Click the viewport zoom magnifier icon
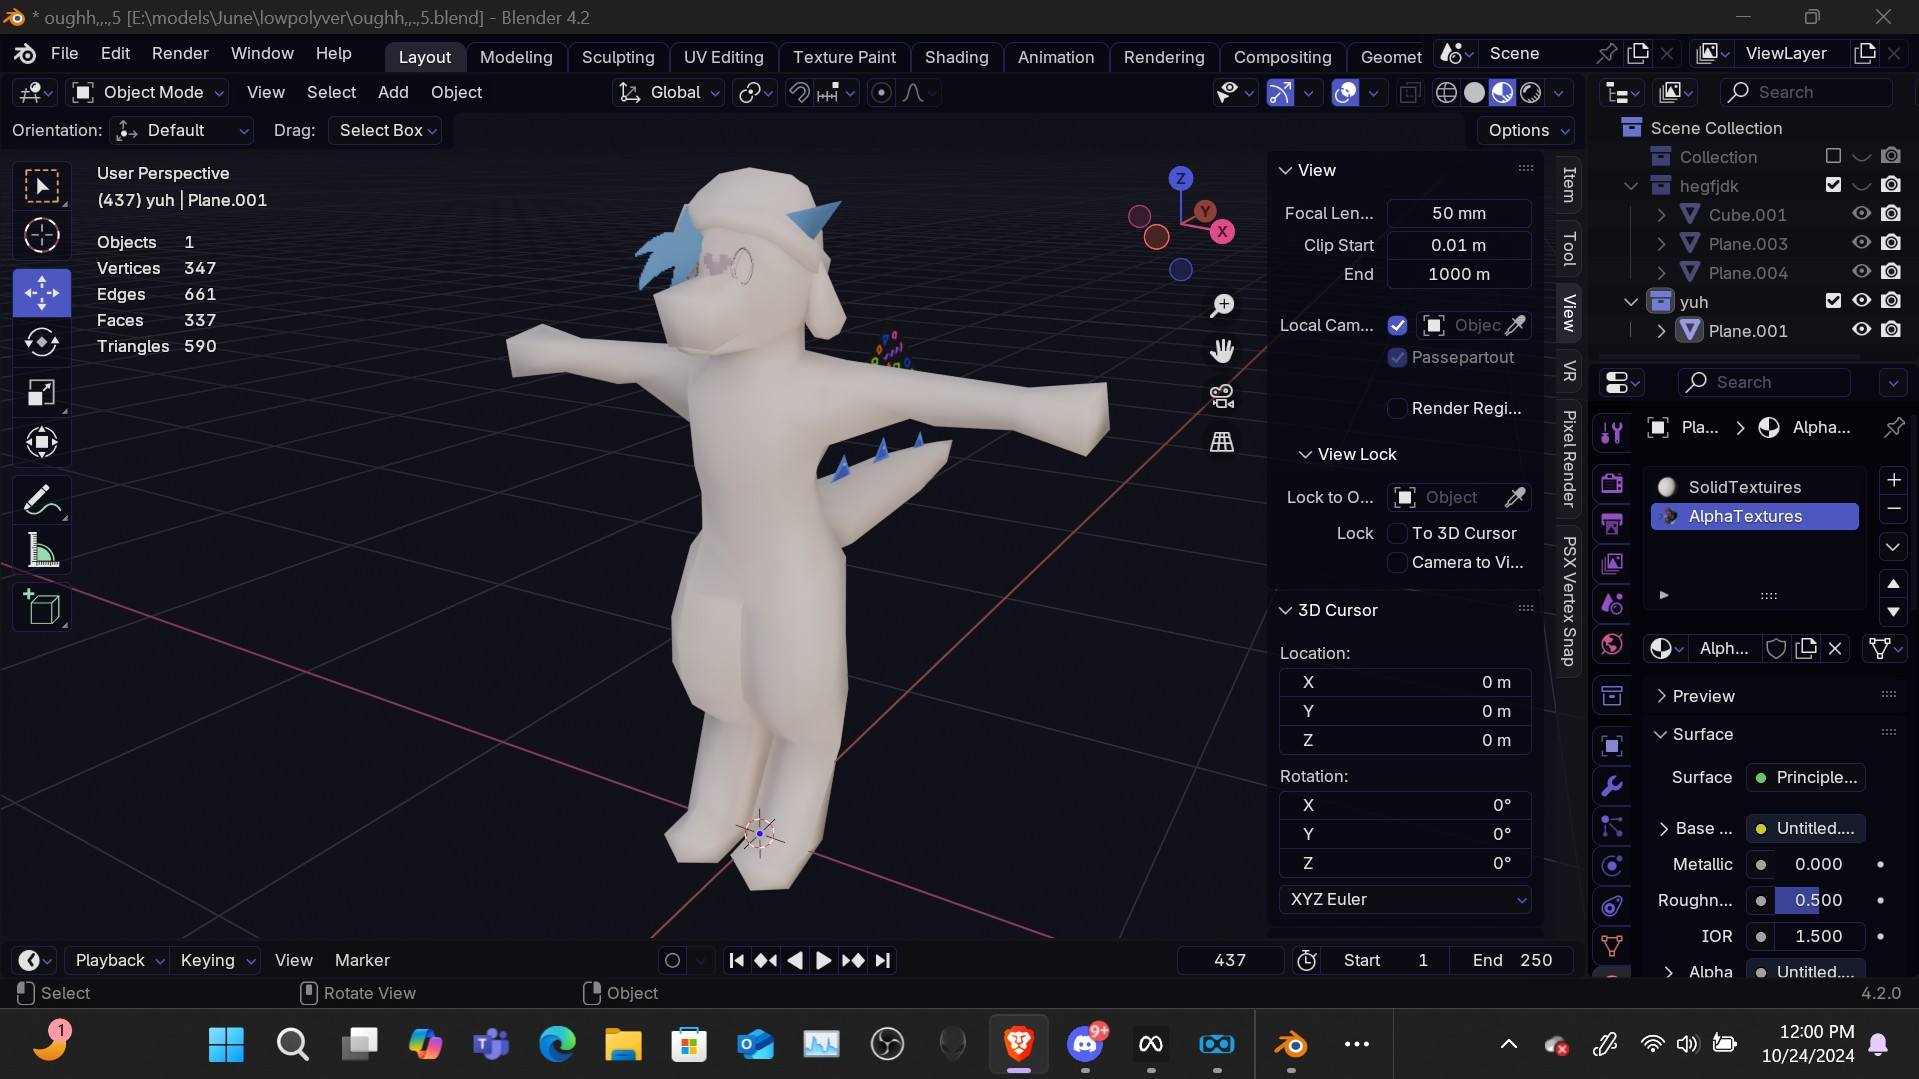 pyautogui.click(x=1222, y=305)
